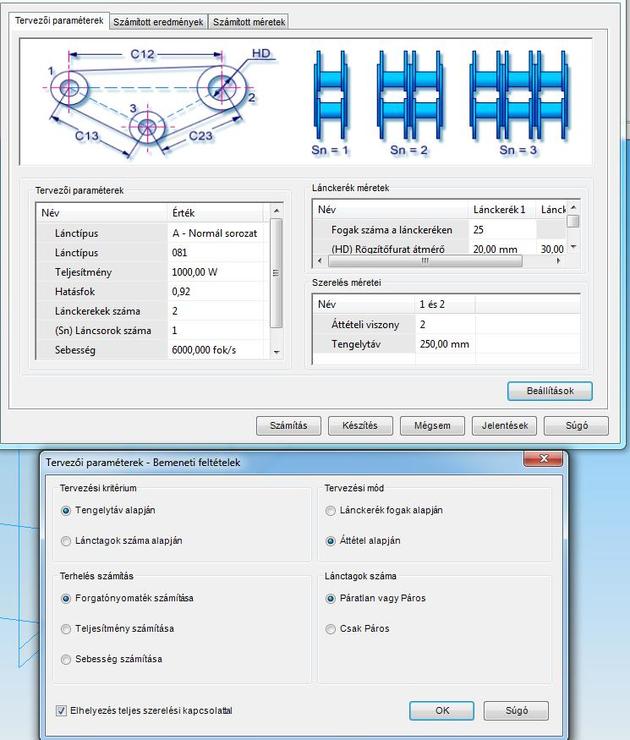Select the Tengelytáv alapján radio option
The image size is (630, 740).
click(66, 510)
